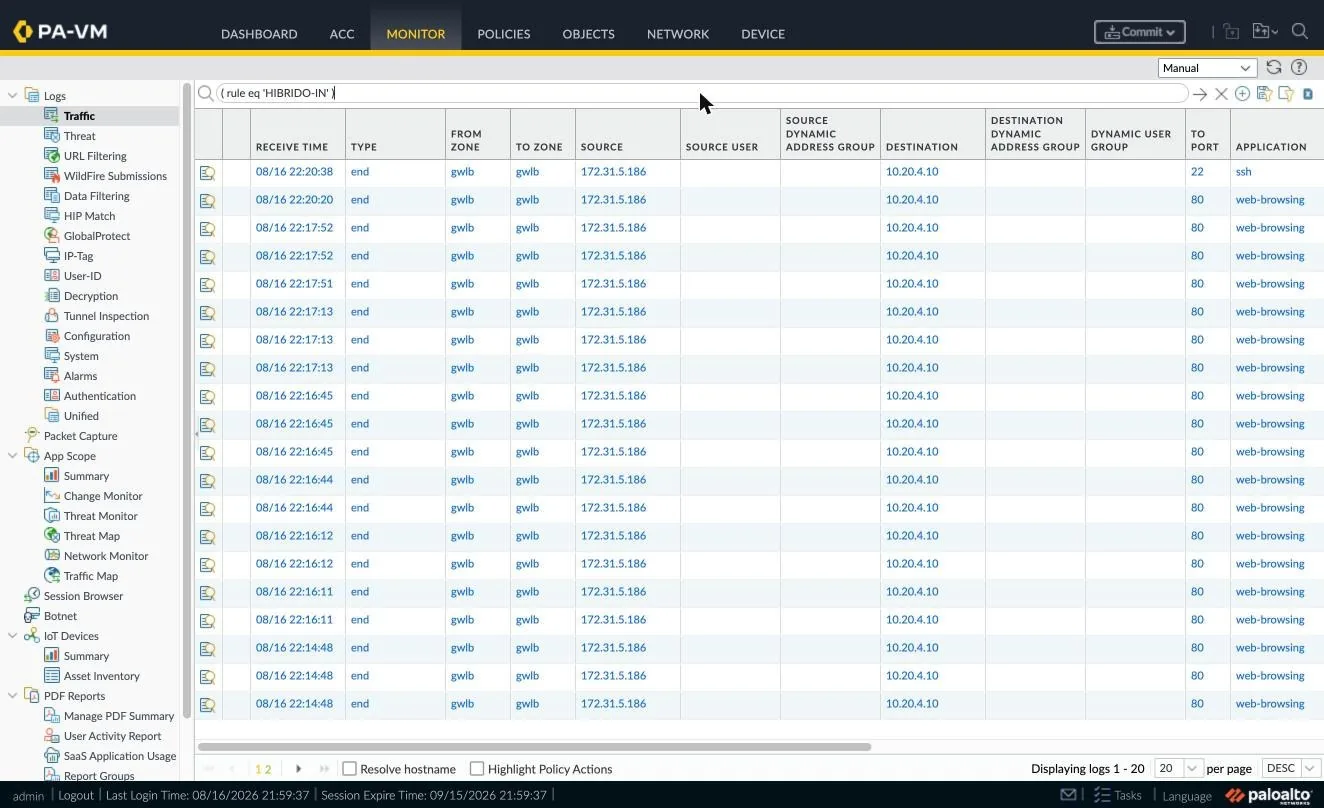Viewport: 1324px width, 808px height.
Task: Collapse the Logs tree node
Action: tap(13, 96)
